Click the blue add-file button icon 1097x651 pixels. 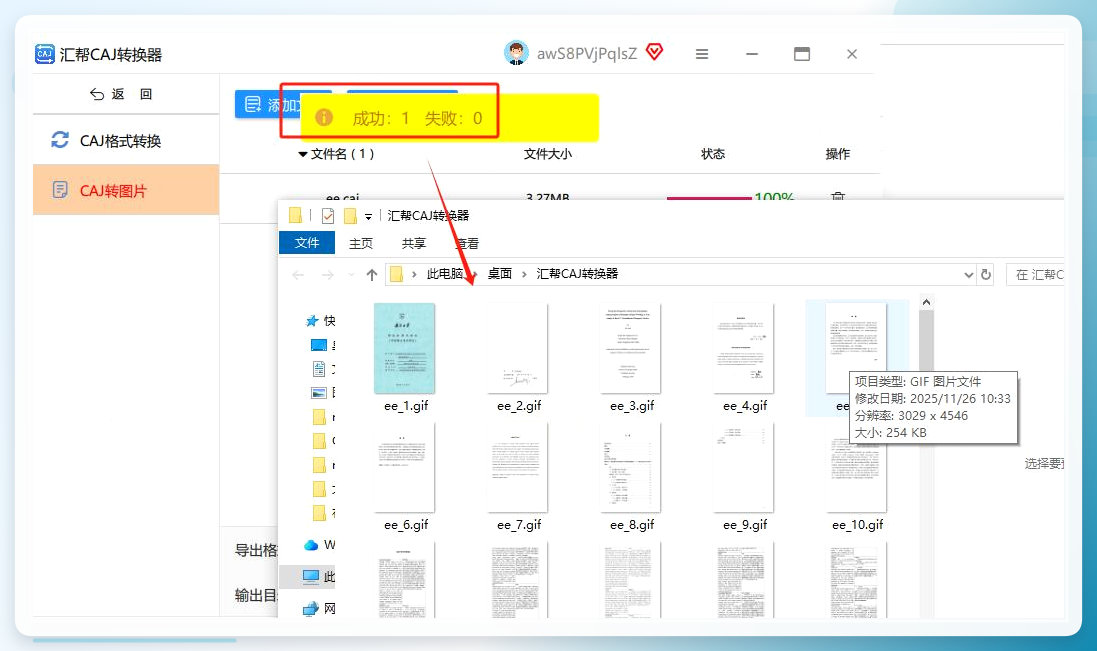[253, 105]
